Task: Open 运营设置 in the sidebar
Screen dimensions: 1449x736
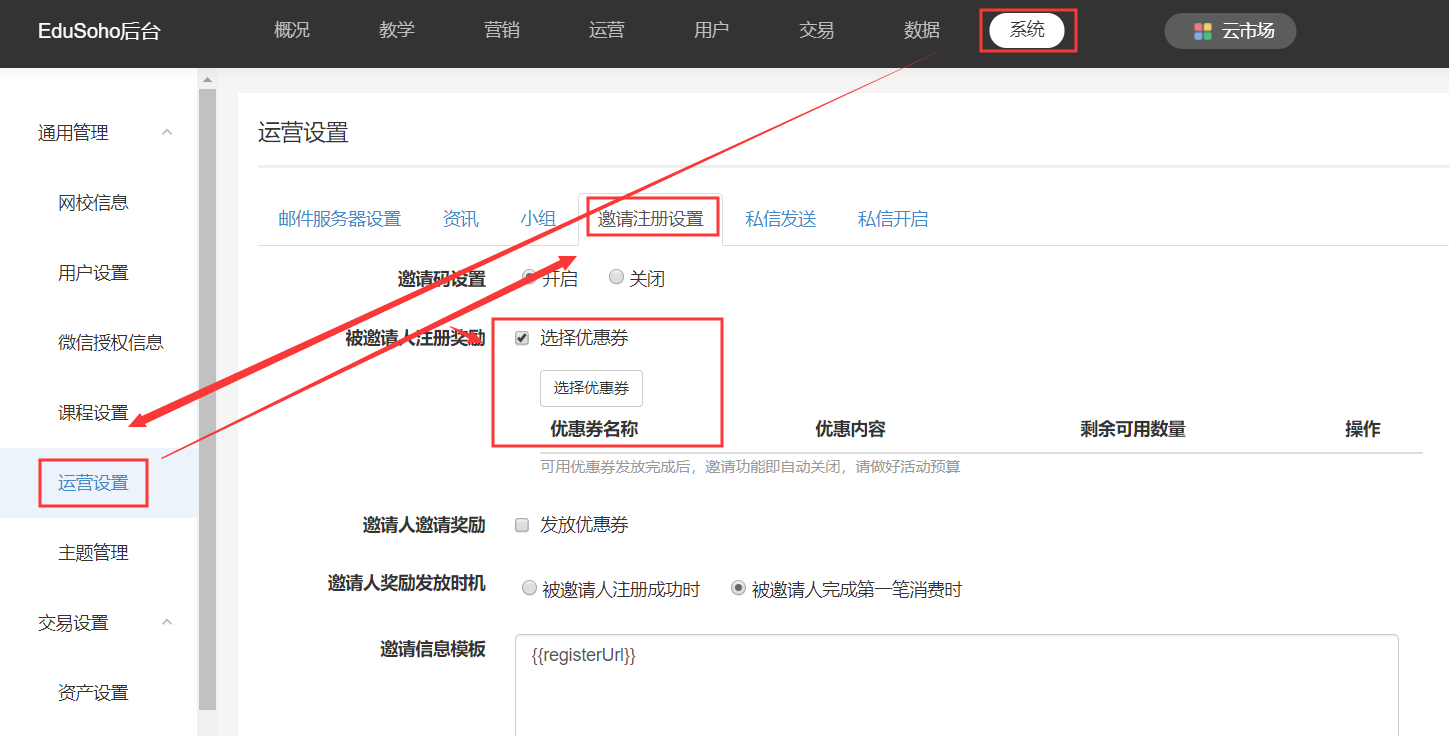Action: [93, 483]
